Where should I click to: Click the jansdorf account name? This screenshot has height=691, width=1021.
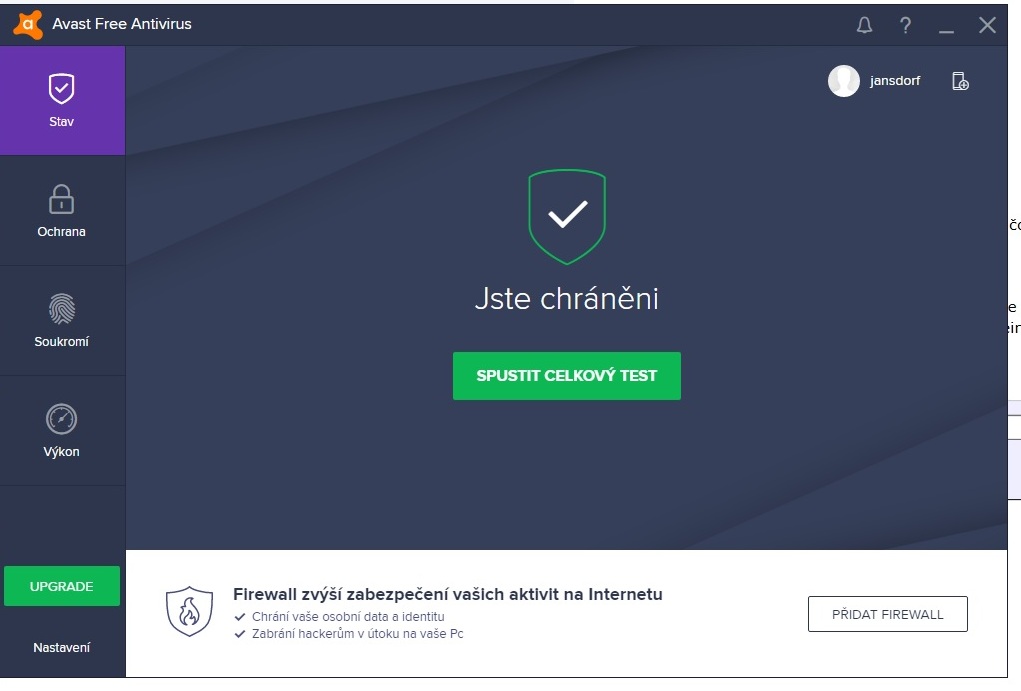895,81
